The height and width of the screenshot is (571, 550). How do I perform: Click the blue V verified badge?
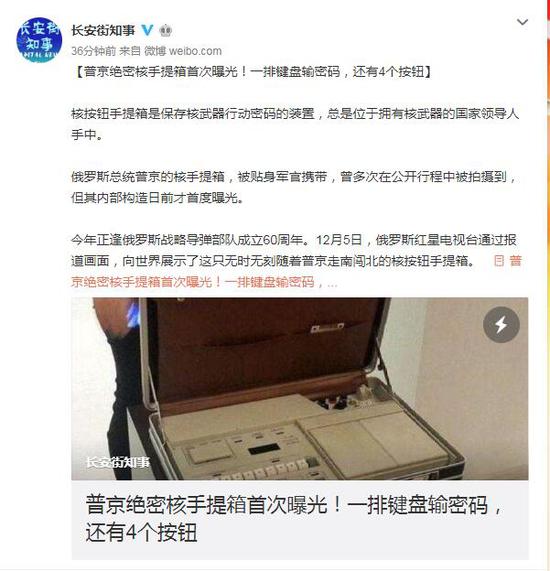click(x=147, y=31)
